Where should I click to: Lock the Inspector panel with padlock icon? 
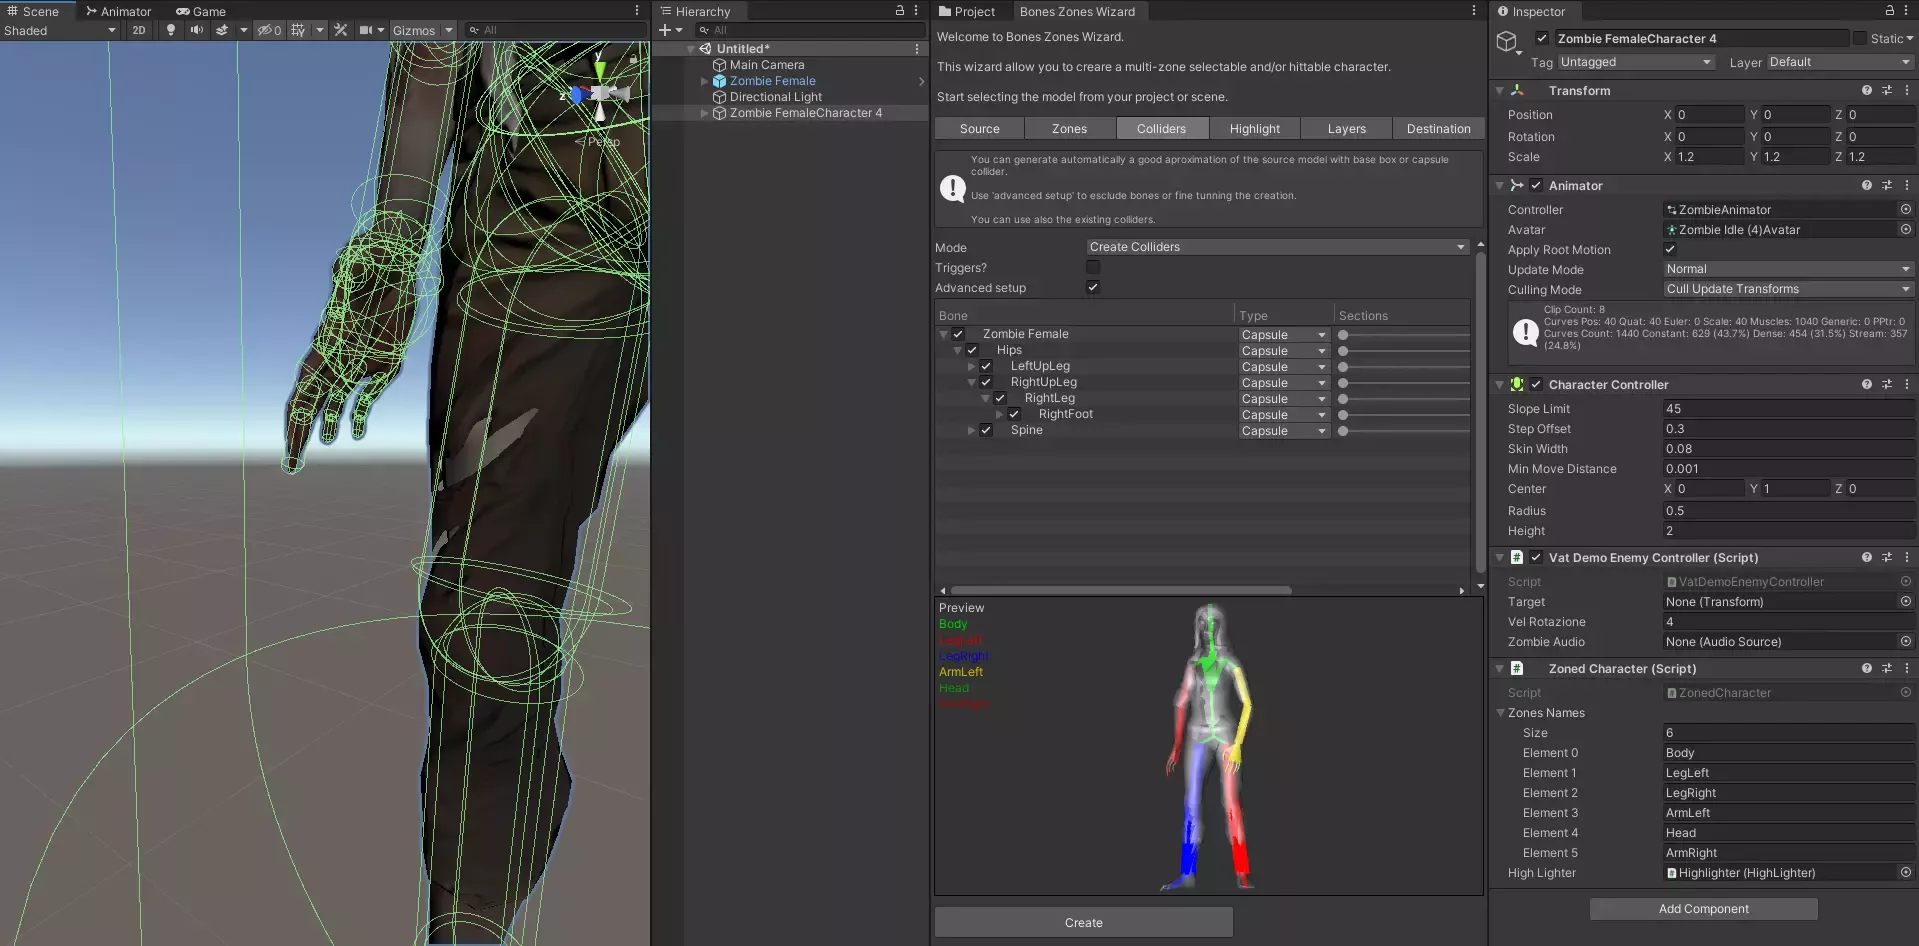[x=1890, y=11]
